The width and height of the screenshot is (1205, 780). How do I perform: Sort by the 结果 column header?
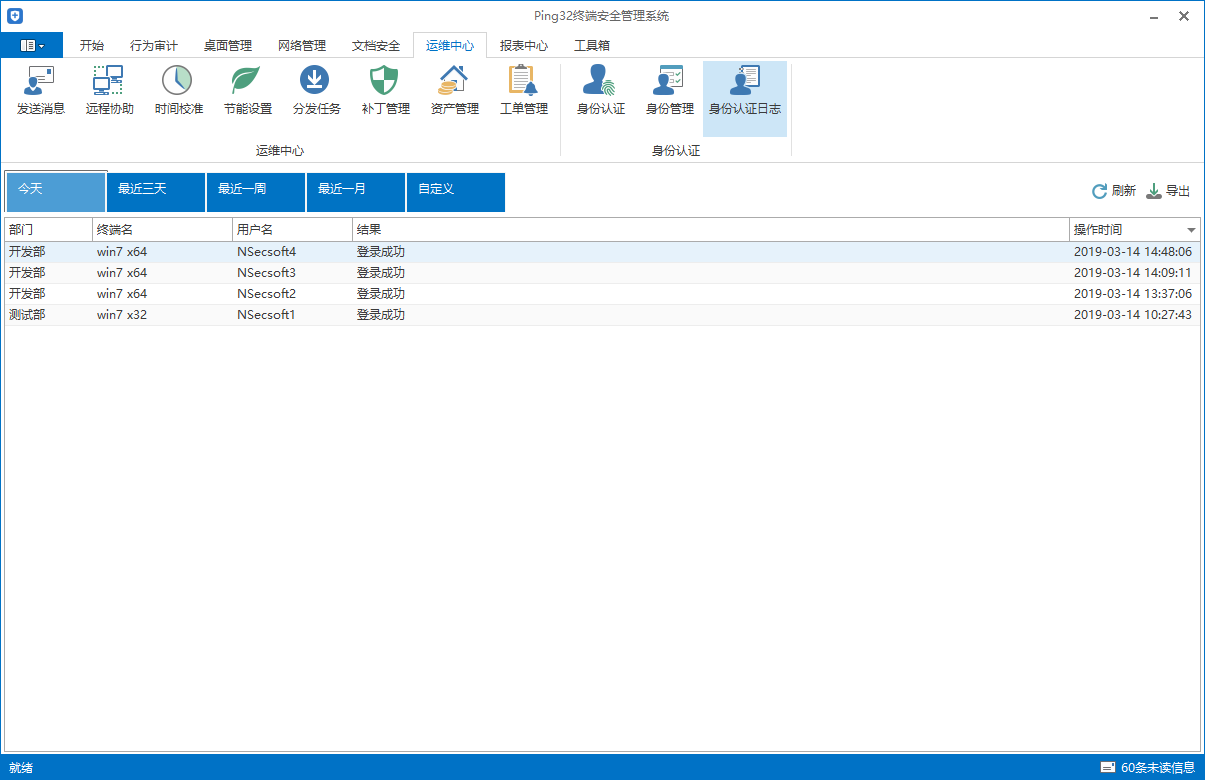[x=711, y=230]
